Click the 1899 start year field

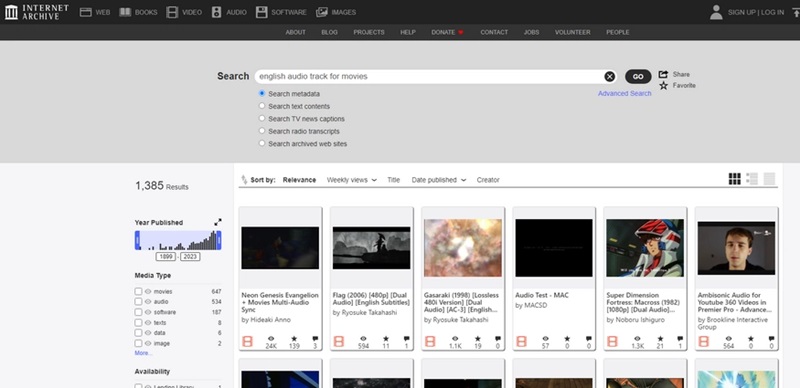click(x=166, y=256)
